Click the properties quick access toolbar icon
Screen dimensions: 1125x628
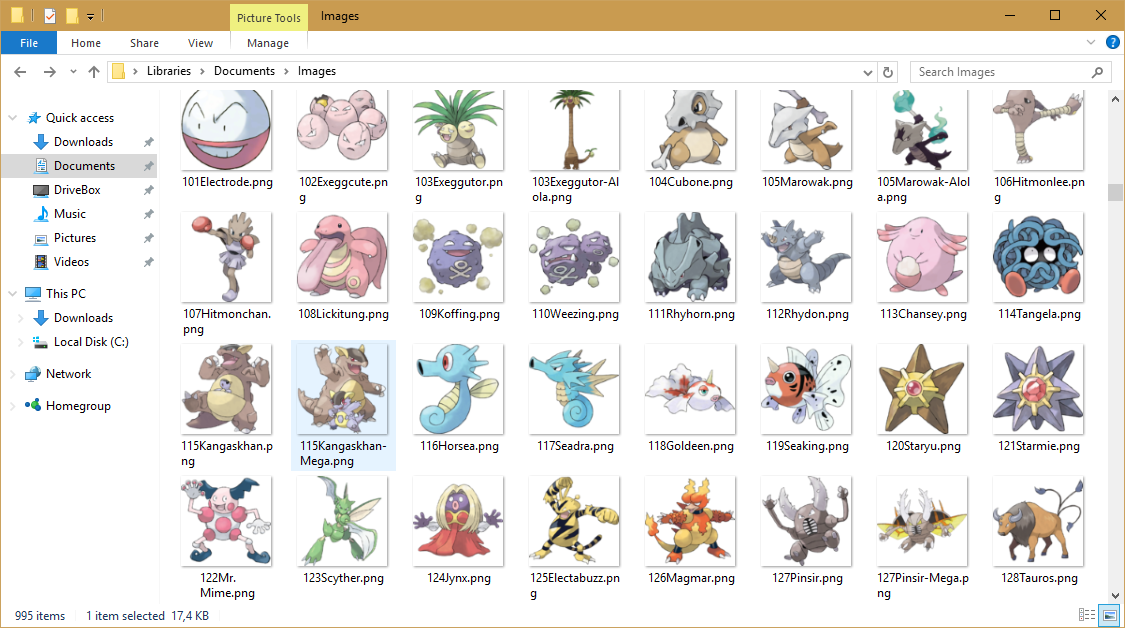(x=50, y=15)
